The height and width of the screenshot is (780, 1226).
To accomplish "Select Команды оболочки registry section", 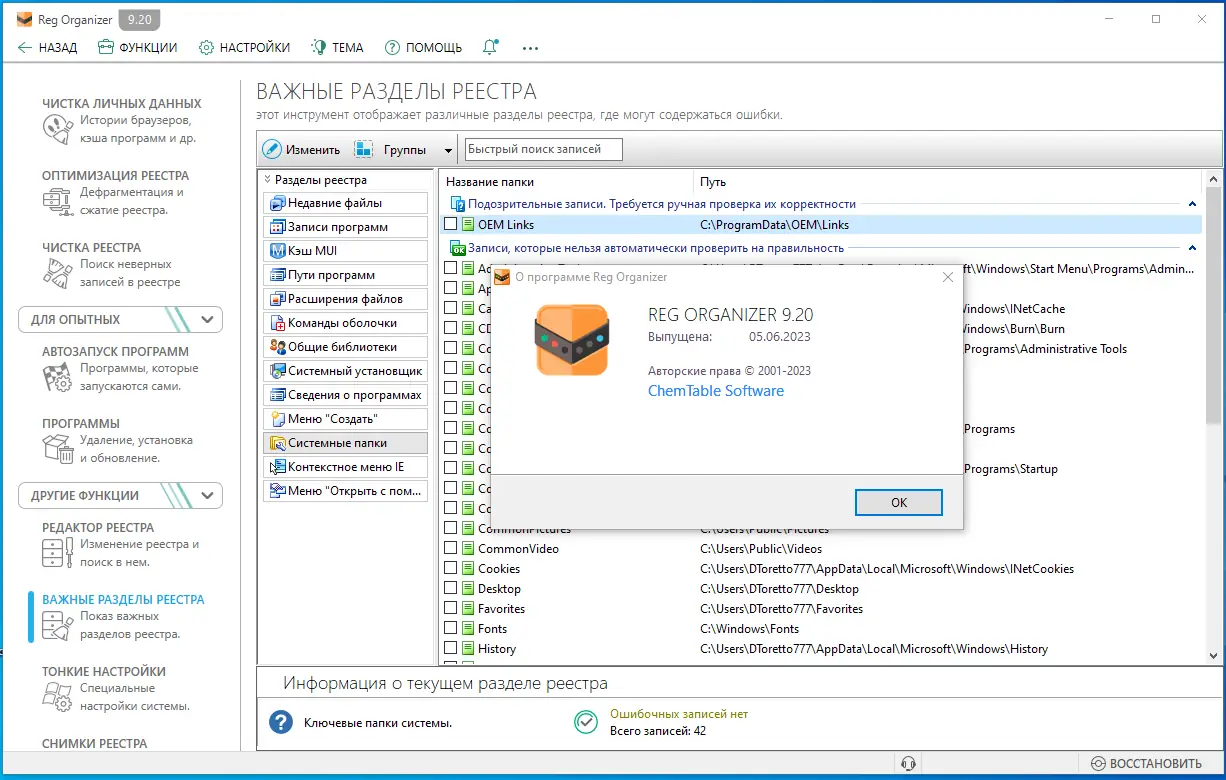I will pyautogui.click(x=345, y=323).
